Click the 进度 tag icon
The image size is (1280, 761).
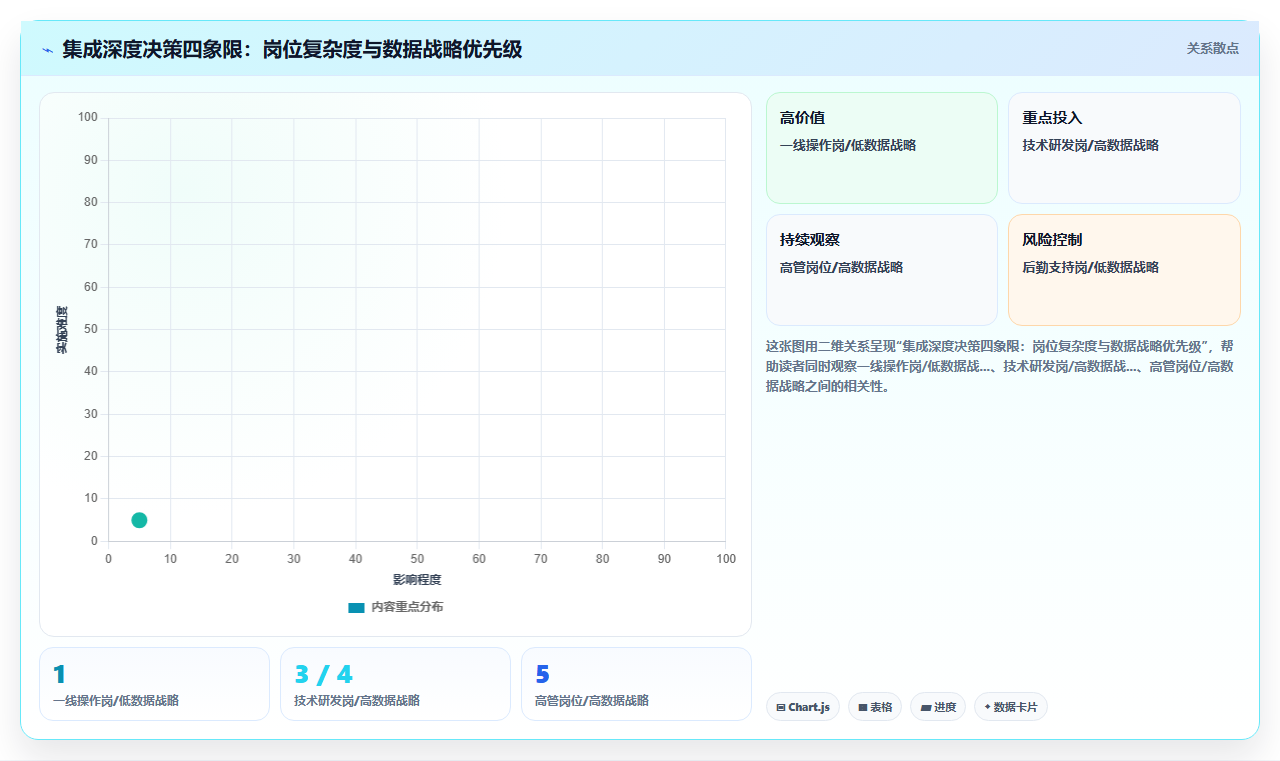tap(926, 707)
